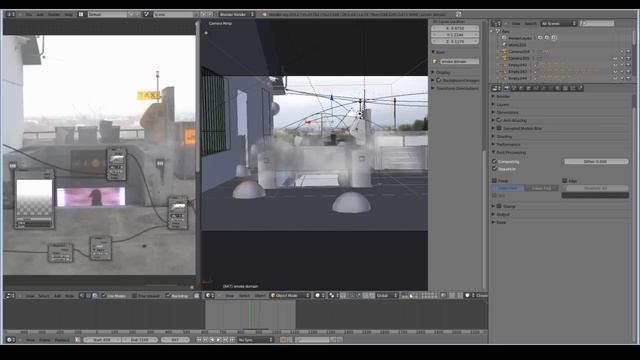Enable the Edge checkbox
The width and height of the screenshot is (640, 360).
565,180
